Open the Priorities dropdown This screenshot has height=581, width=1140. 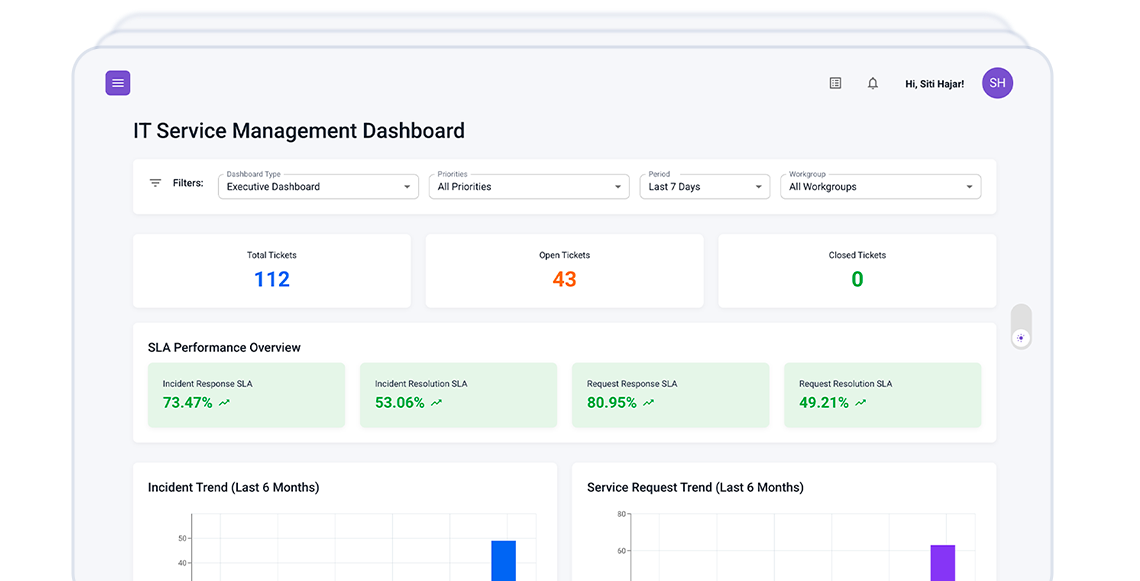tap(529, 186)
